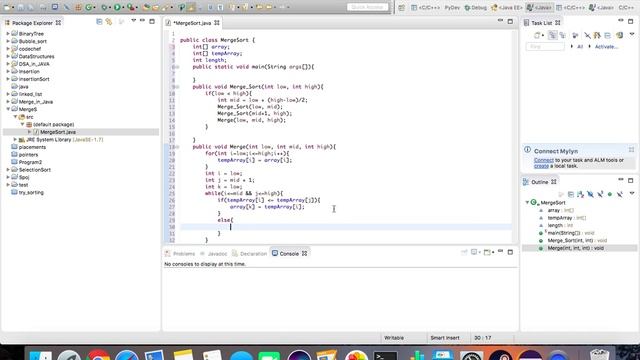
Task: Open the New wizard toolbar icon
Action: 7,7
